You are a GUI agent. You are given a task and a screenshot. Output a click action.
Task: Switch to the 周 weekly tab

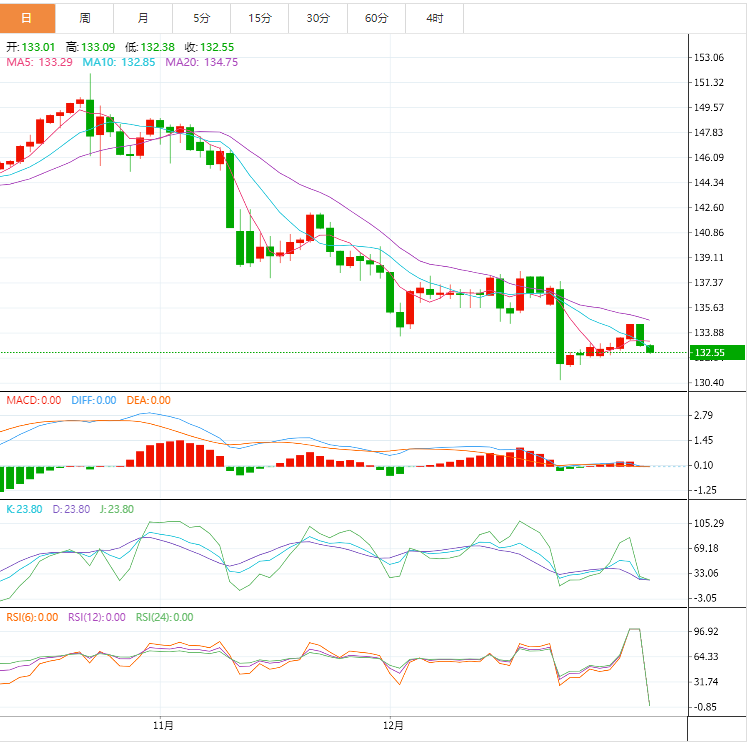pyautogui.click(x=85, y=18)
